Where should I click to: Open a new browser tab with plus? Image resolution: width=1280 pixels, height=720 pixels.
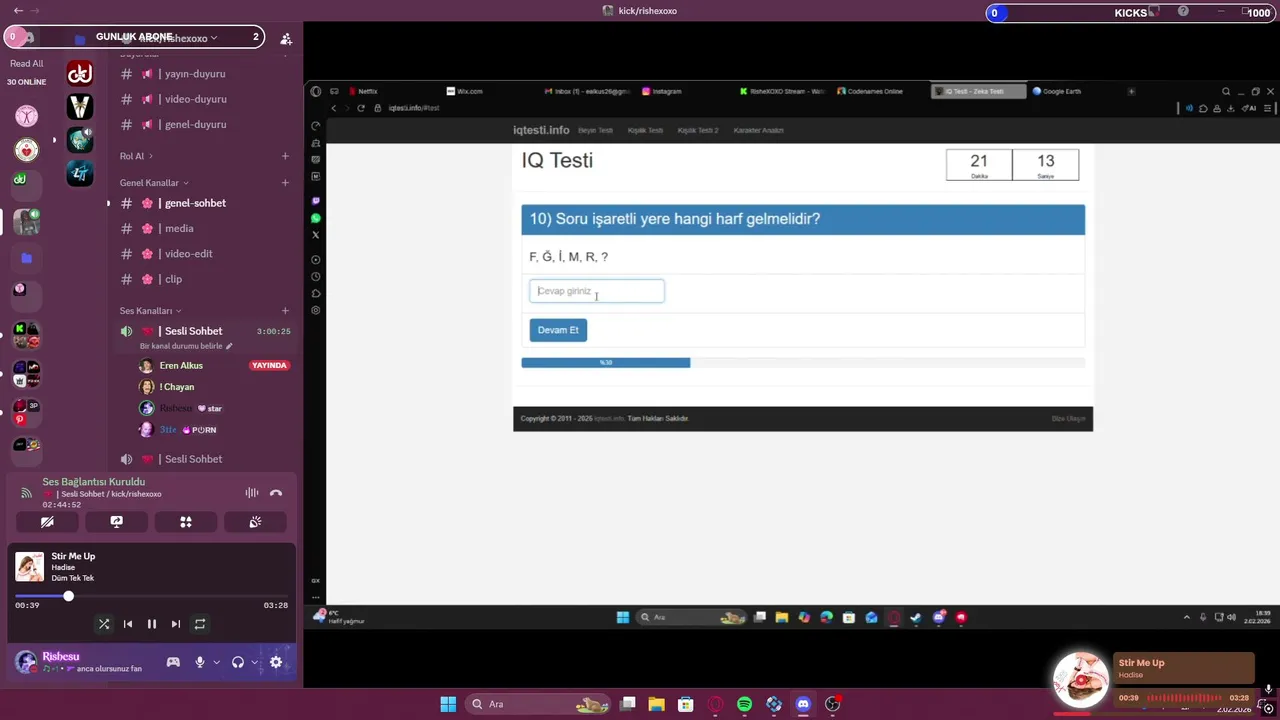point(1131,91)
